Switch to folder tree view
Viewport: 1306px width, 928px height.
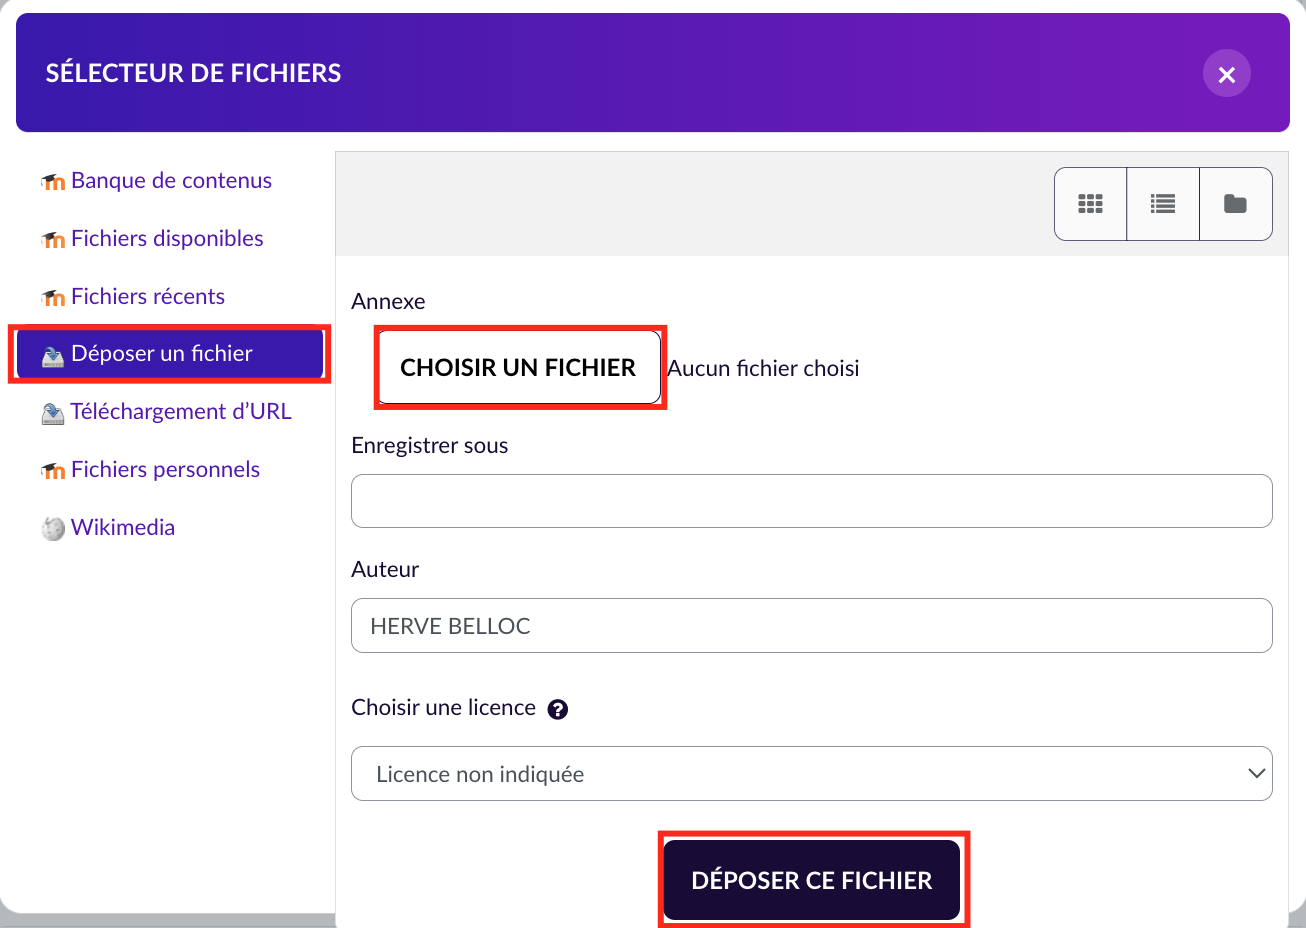[1236, 204]
